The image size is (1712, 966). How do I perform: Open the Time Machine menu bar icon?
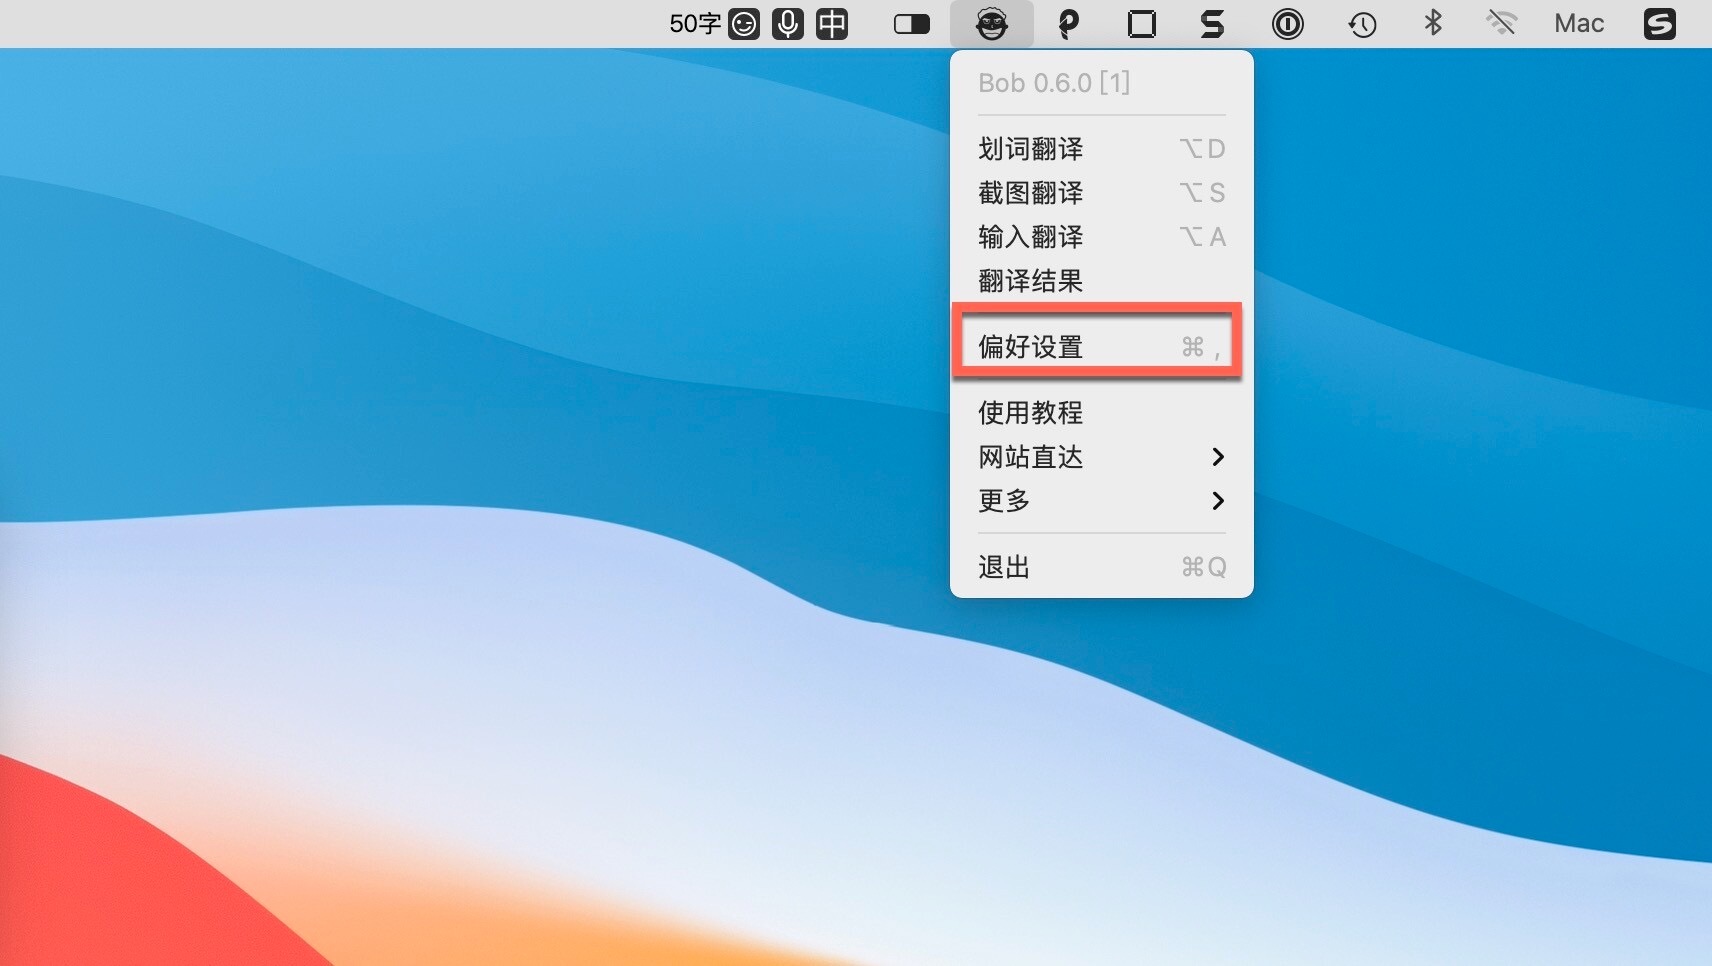tap(1362, 24)
